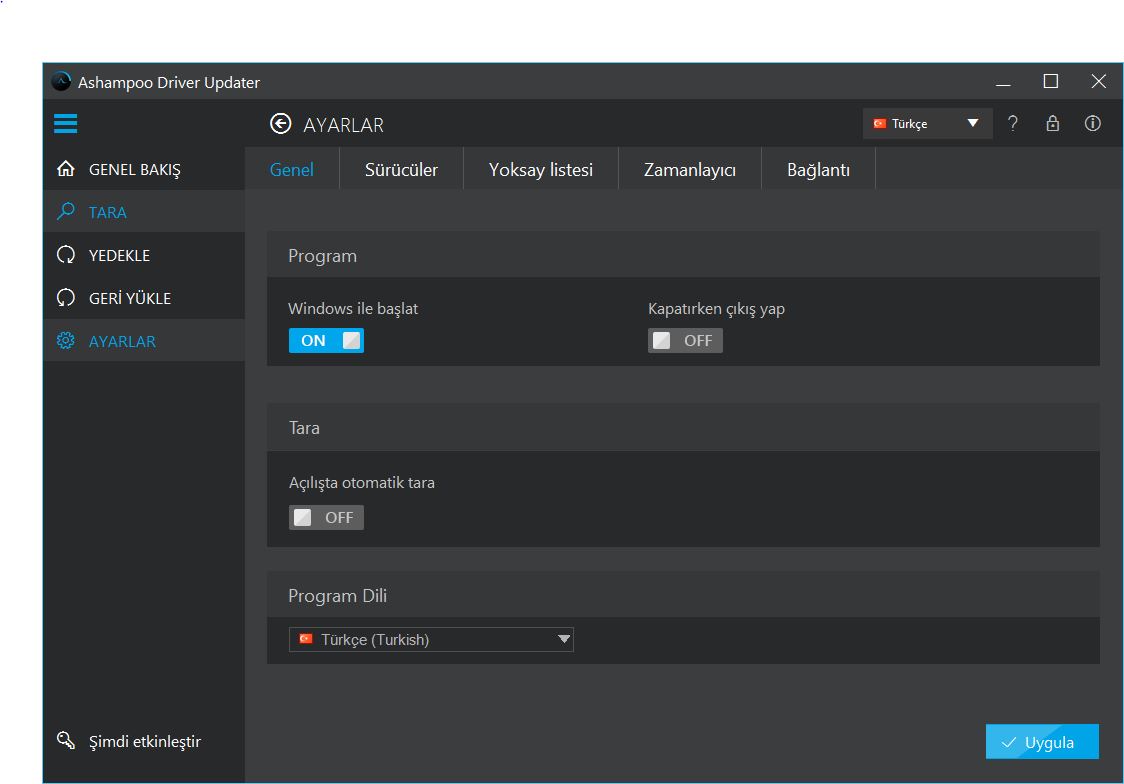Open the Yoksay listesi tab
Screen dimensions: 1124x784
[541, 170]
